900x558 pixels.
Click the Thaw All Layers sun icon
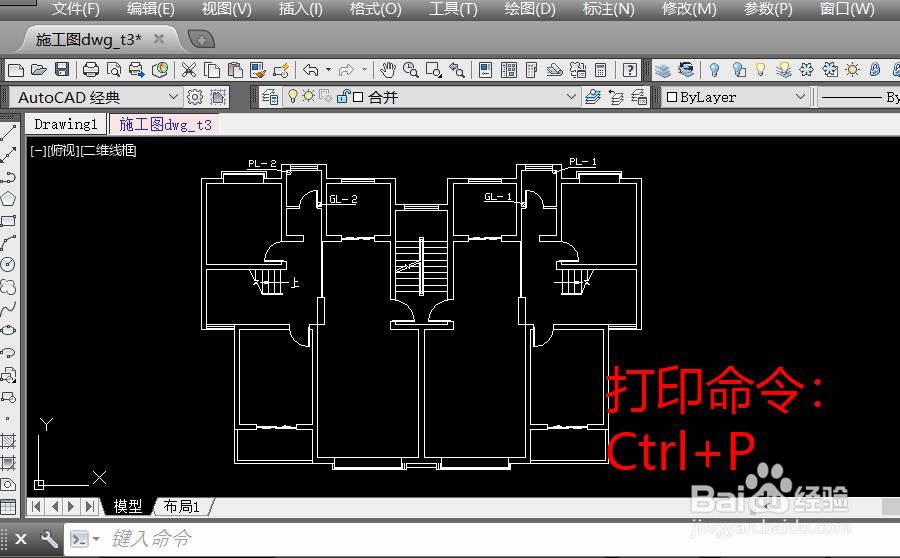pos(853,70)
